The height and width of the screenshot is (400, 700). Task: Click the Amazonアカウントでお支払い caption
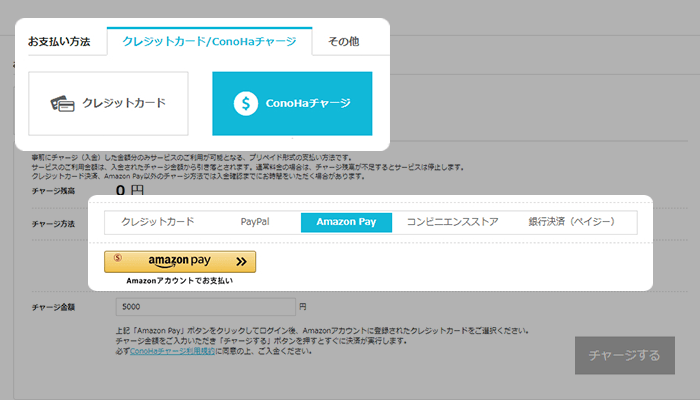(179, 281)
